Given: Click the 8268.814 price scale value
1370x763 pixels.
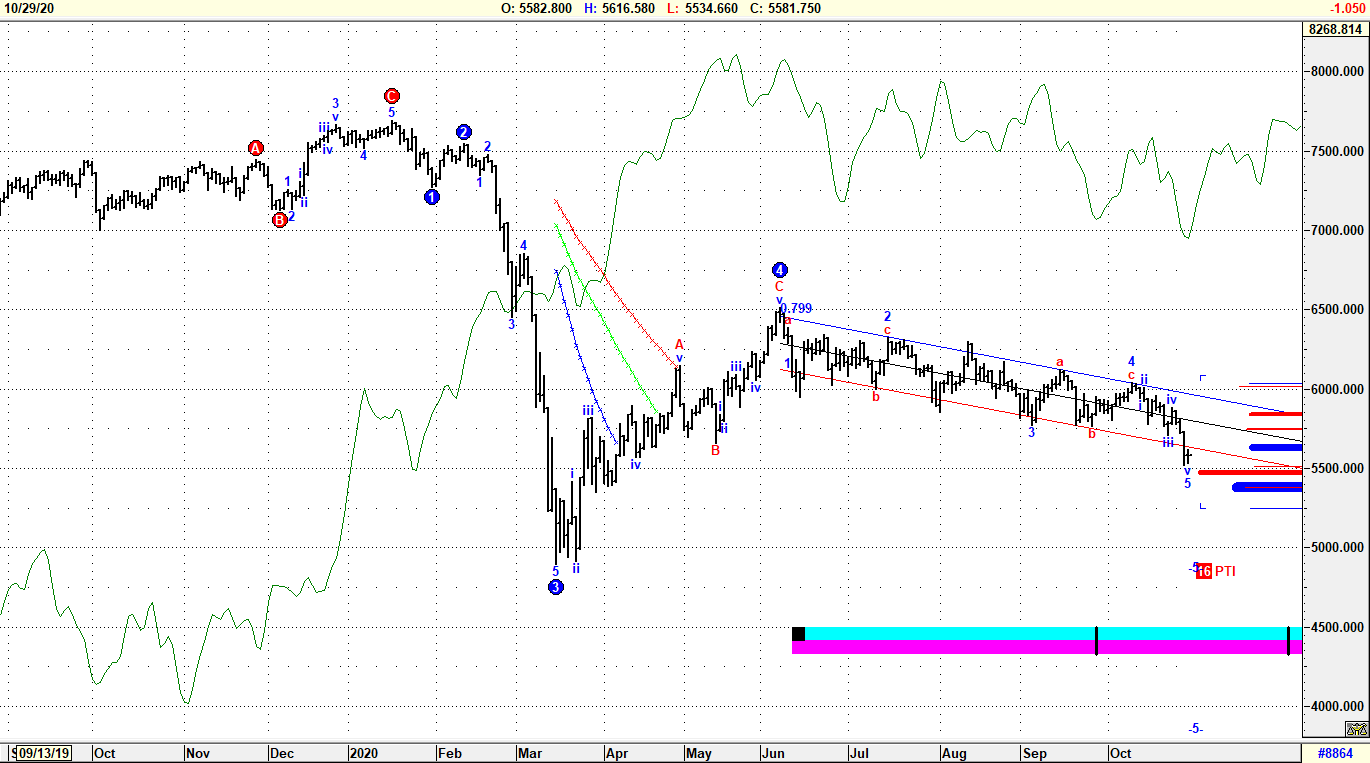Looking at the screenshot, I should click(x=1335, y=30).
